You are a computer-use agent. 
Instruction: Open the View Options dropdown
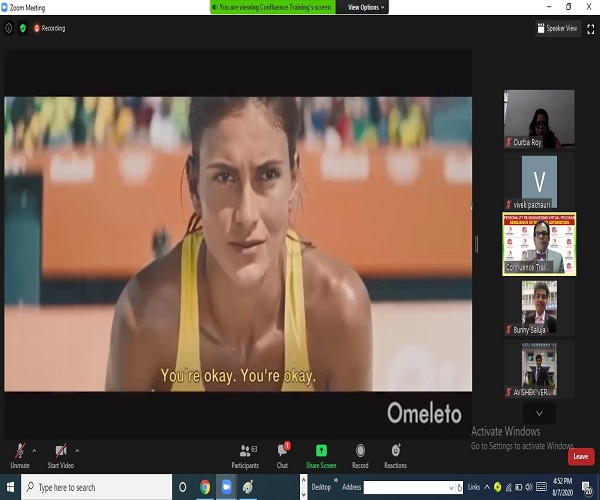point(366,7)
